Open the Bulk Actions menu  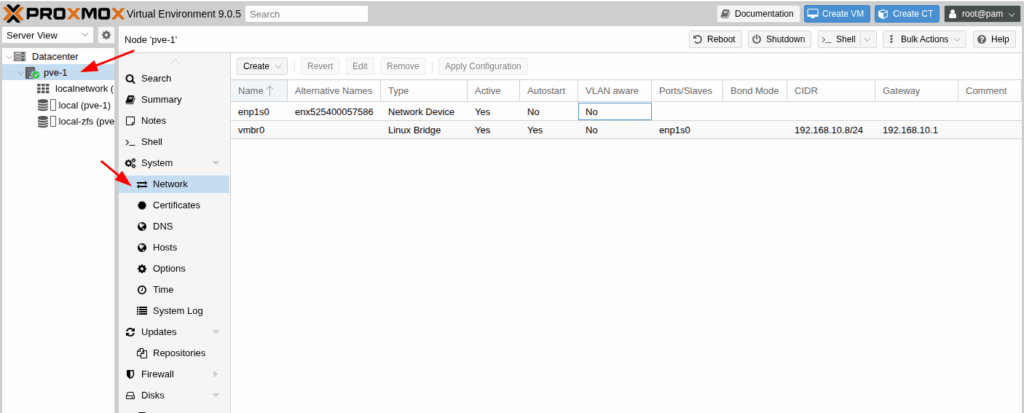(924, 39)
